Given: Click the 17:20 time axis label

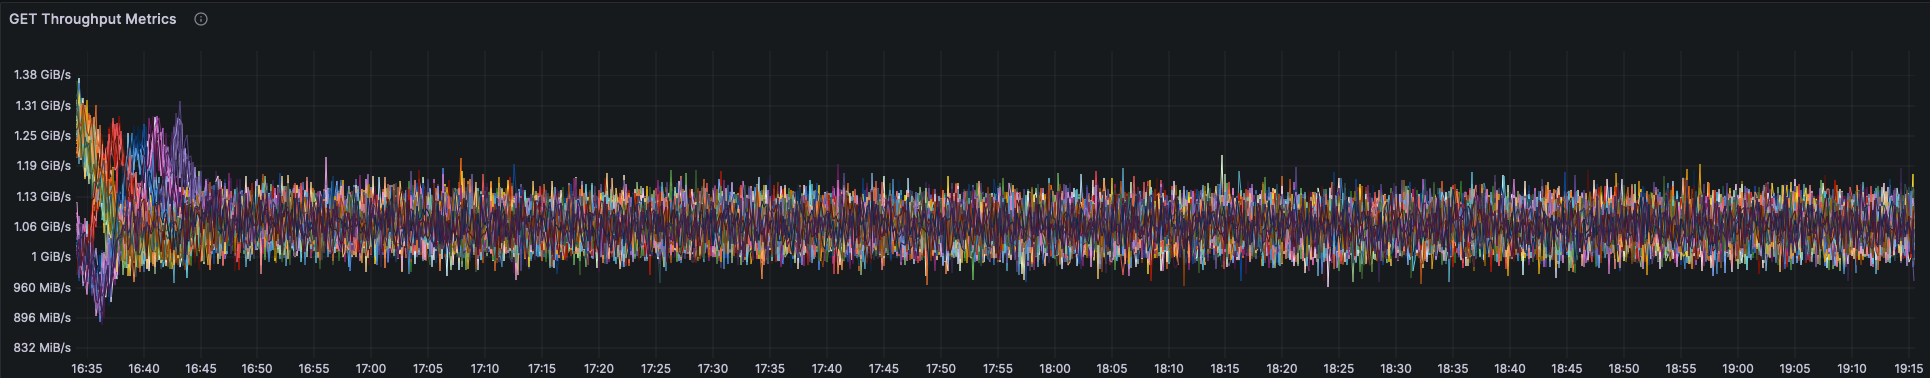Looking at the screenshot, I should pyautogui.click(x=599, y=369).
